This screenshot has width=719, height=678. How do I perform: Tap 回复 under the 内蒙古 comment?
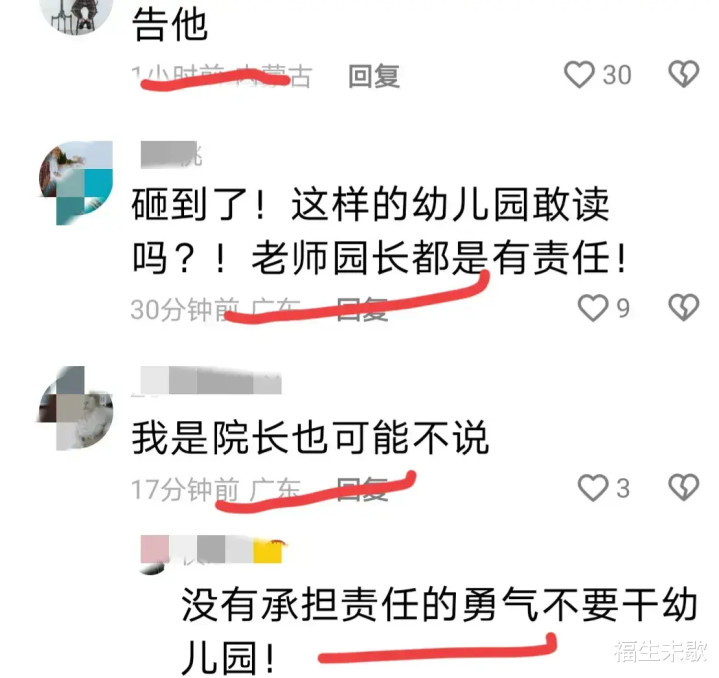click(374, 76)
